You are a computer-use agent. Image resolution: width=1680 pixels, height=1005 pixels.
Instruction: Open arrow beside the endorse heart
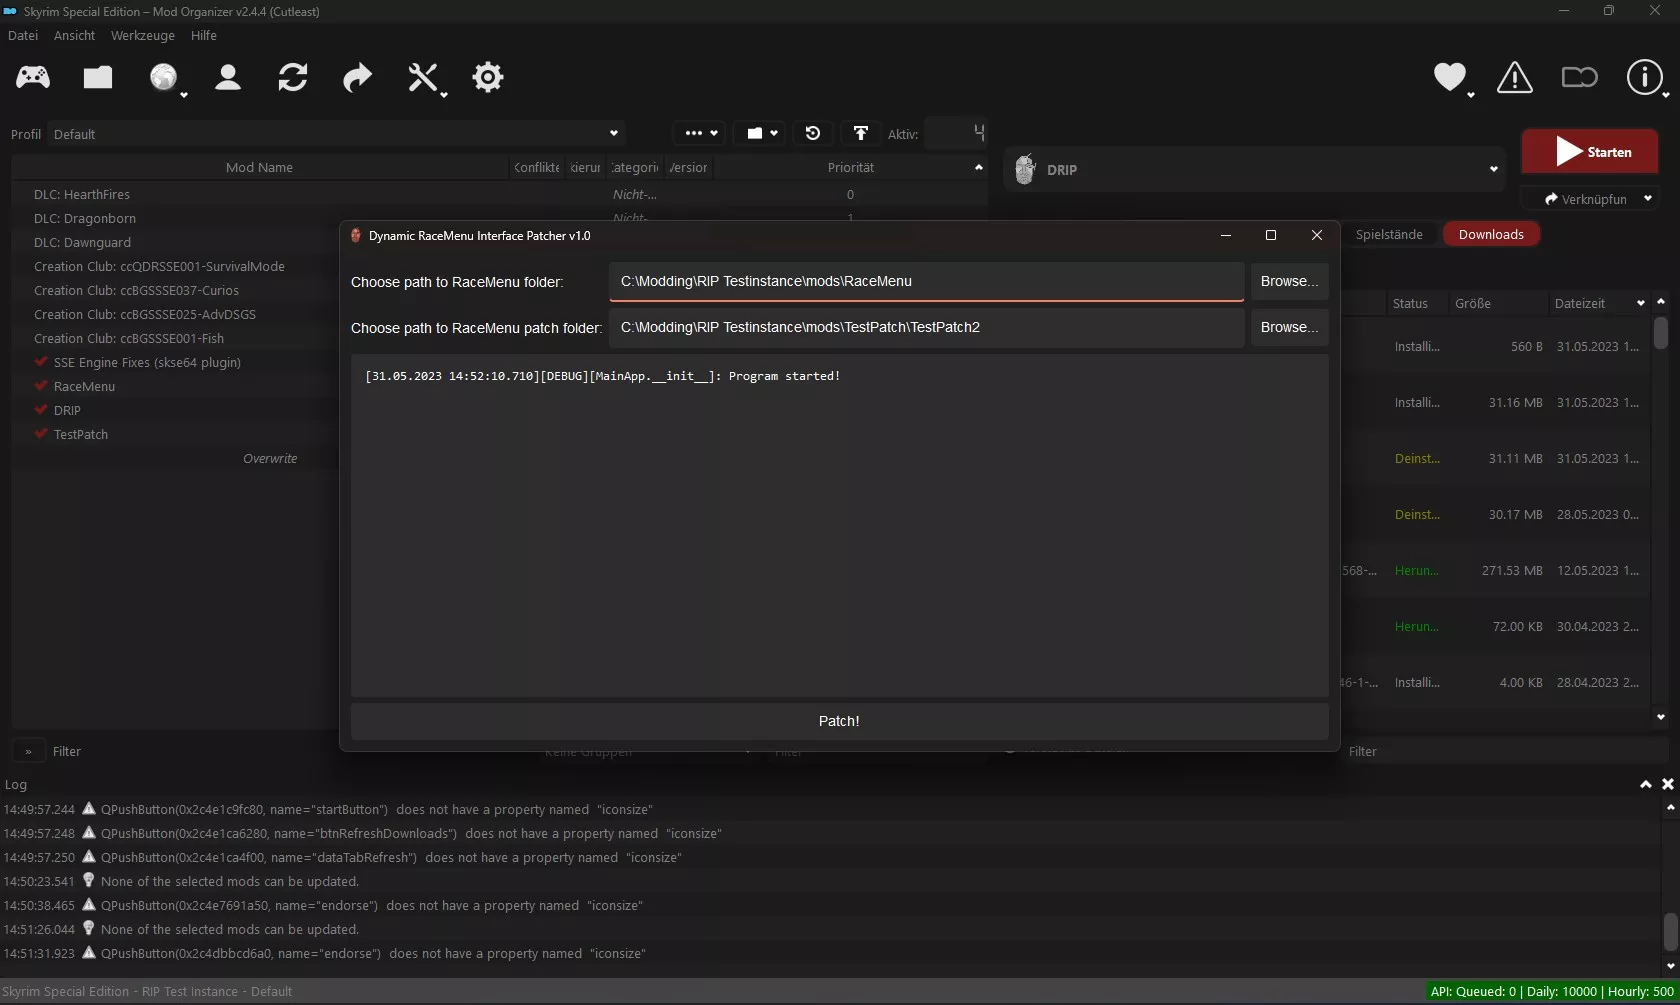tap(1470, 95)
